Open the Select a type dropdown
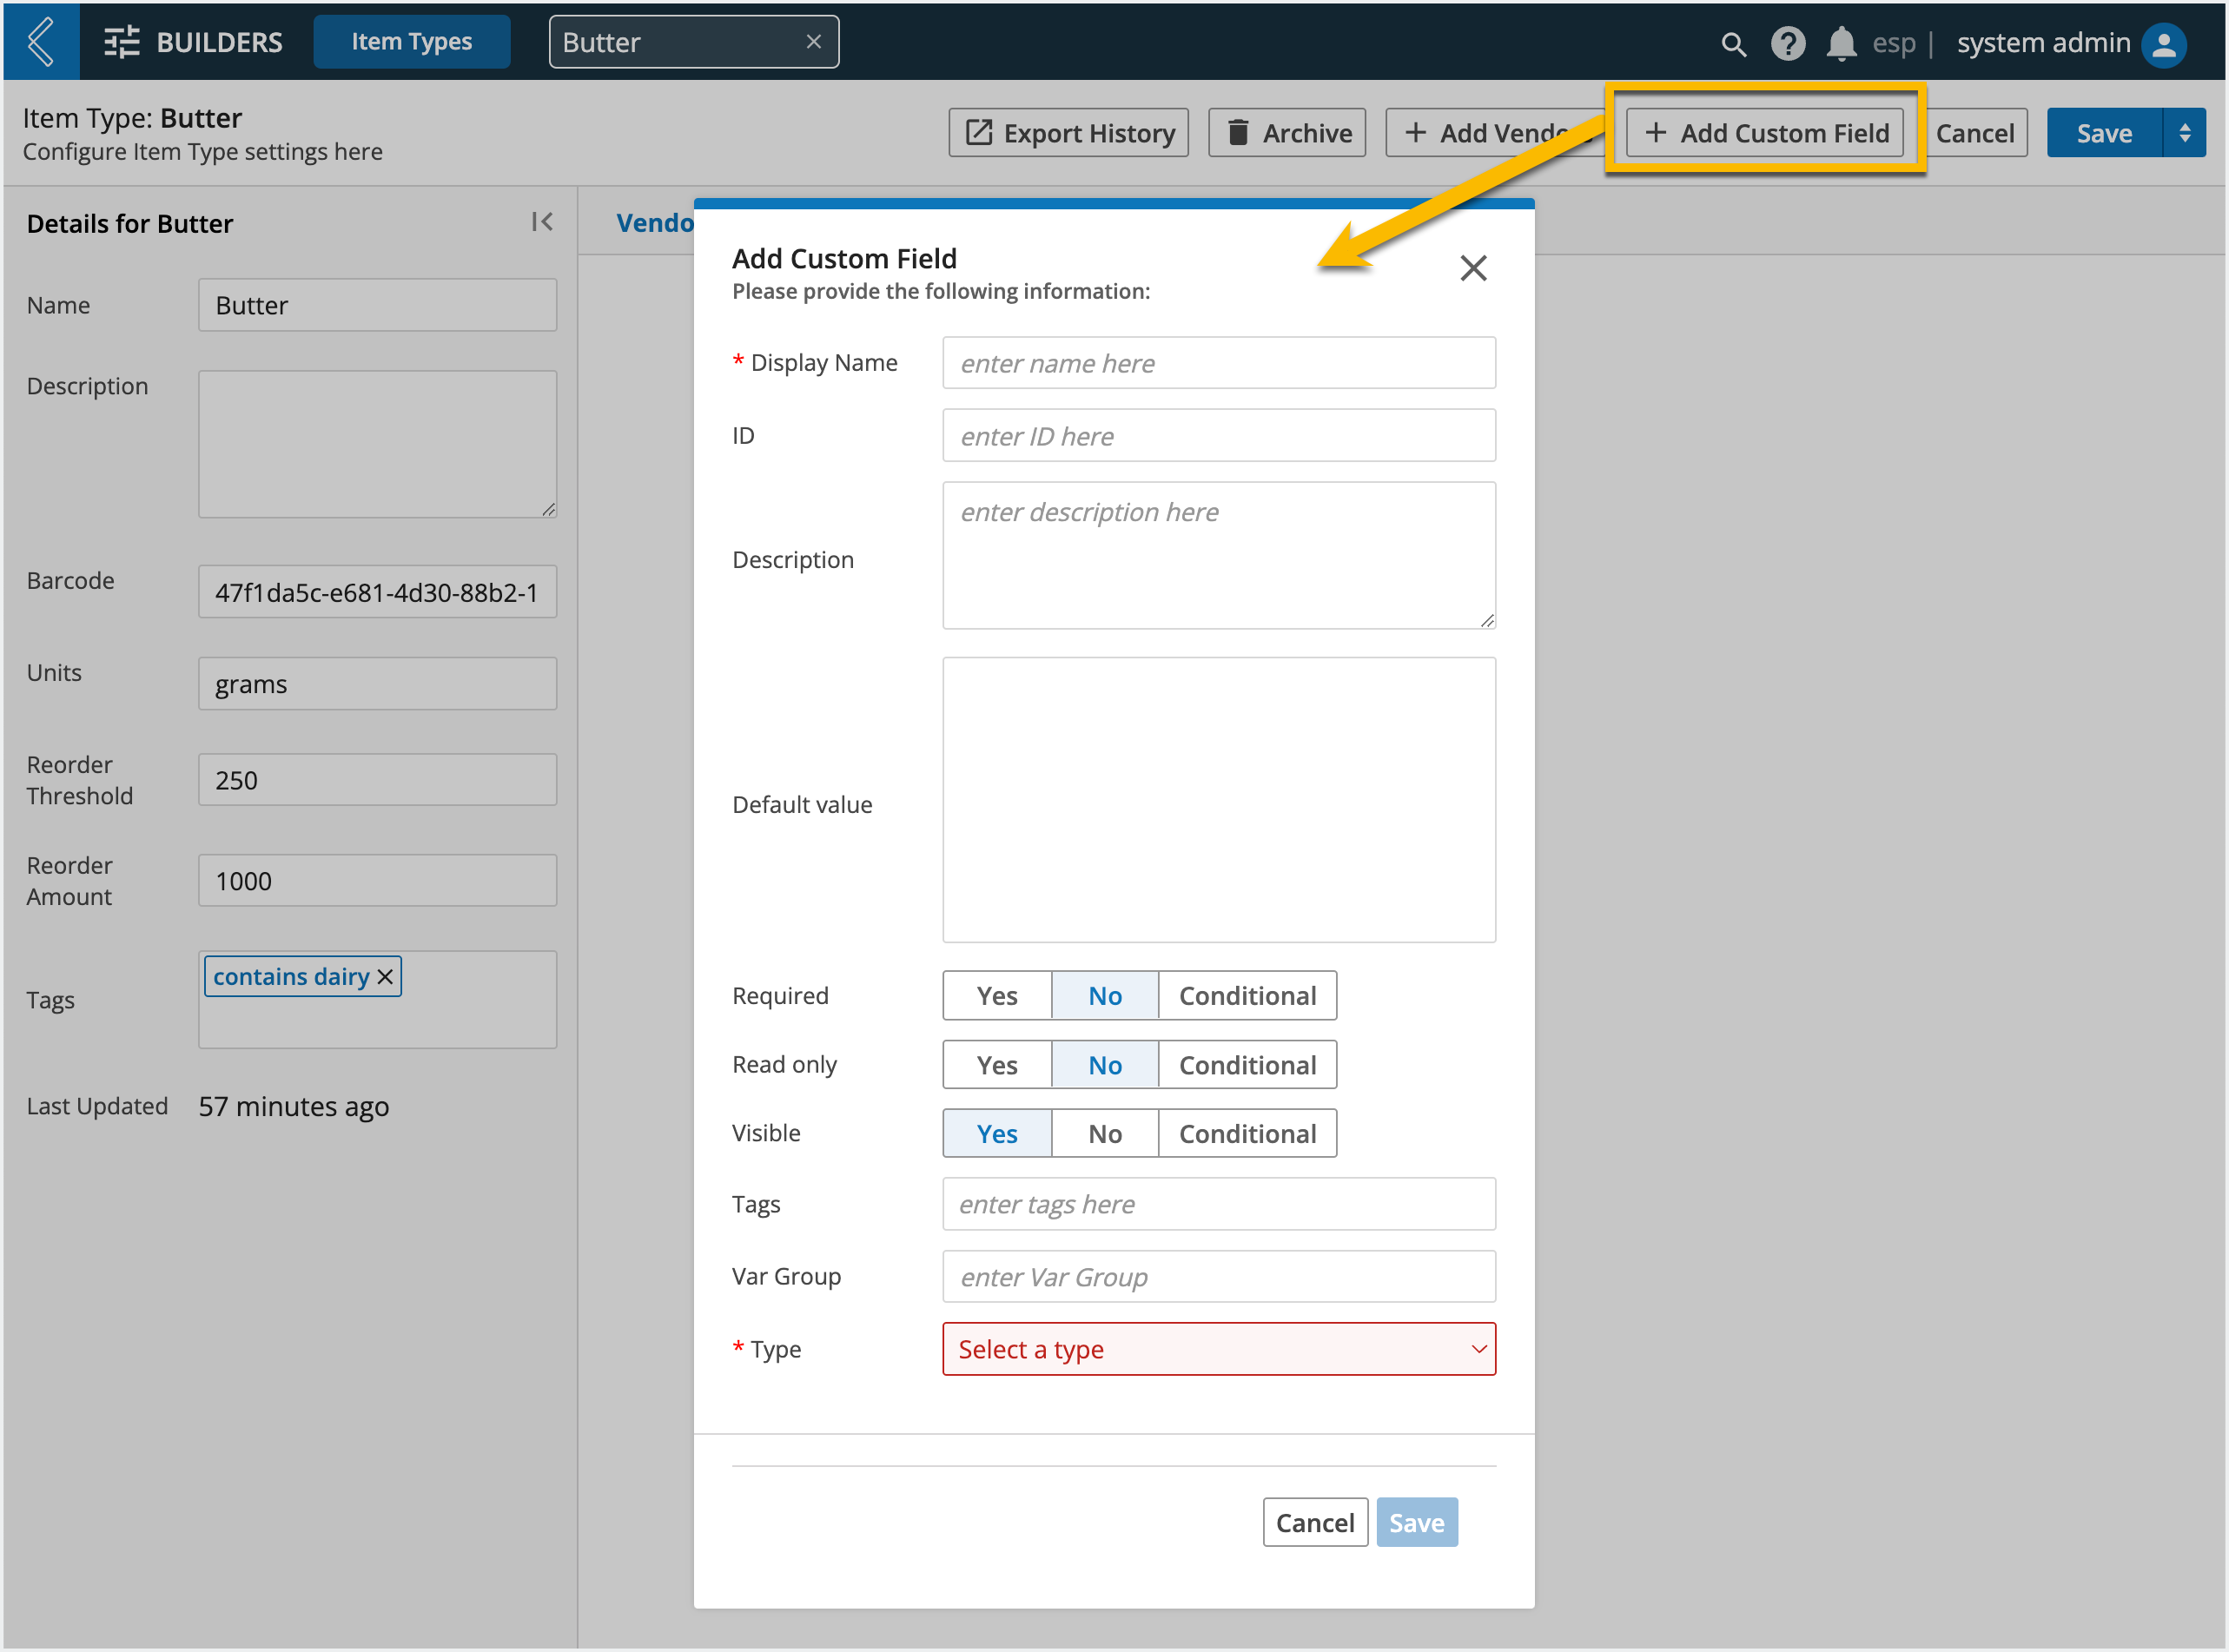 [x=1218, y=1349]
